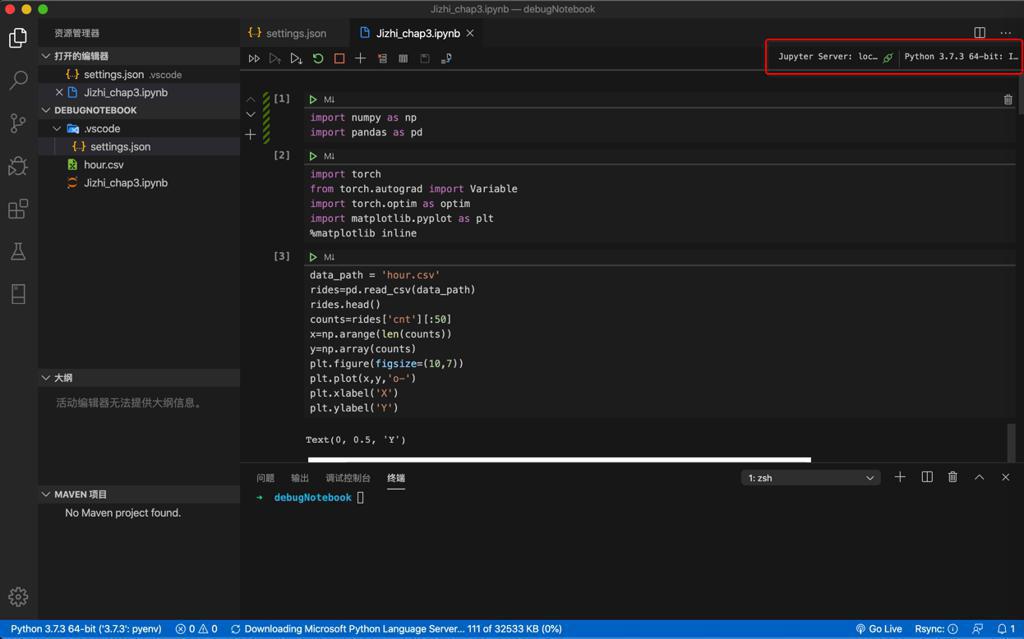This screenshot has height=639, width=1024.
Task: Toggle cell 3 to markdown via M↓
Action: 329,257
